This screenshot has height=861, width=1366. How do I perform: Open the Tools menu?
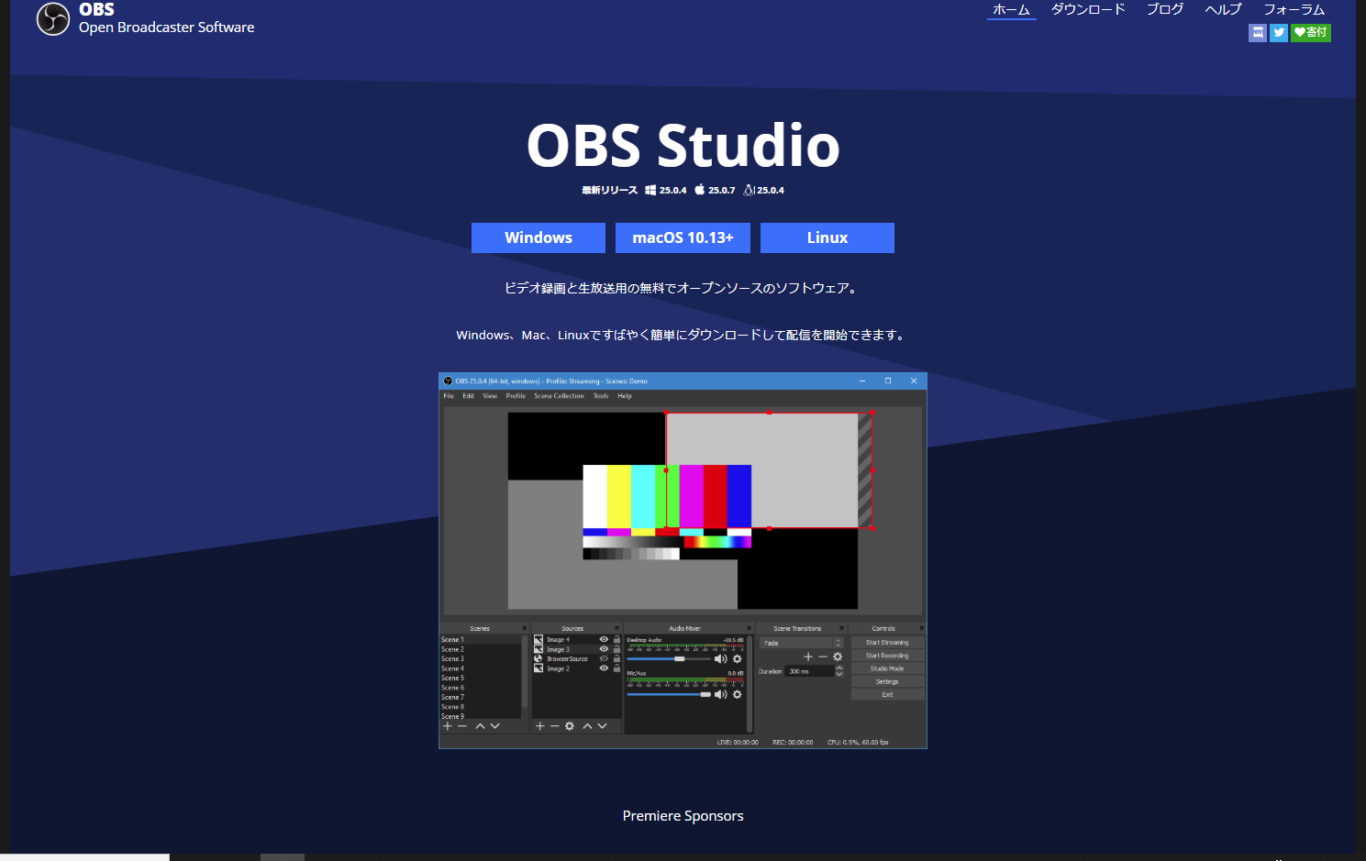tap(600, 395)
